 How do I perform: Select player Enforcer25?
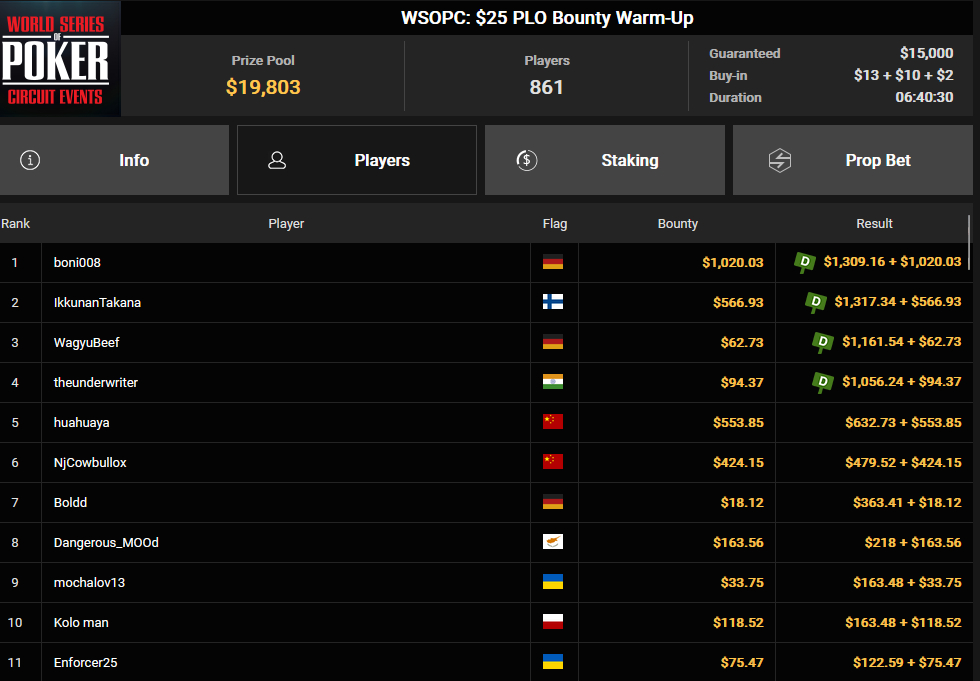tap(86, 662)
